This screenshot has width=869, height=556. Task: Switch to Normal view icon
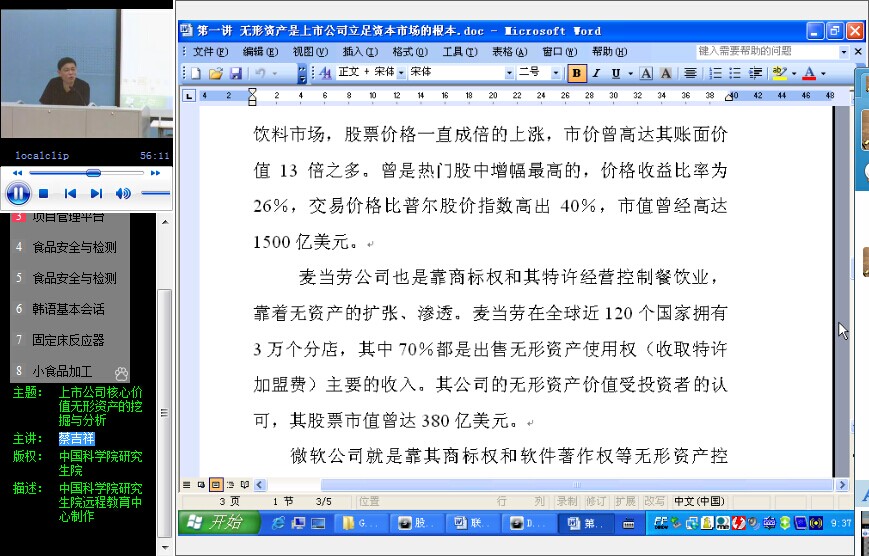(x=187, y=485)
